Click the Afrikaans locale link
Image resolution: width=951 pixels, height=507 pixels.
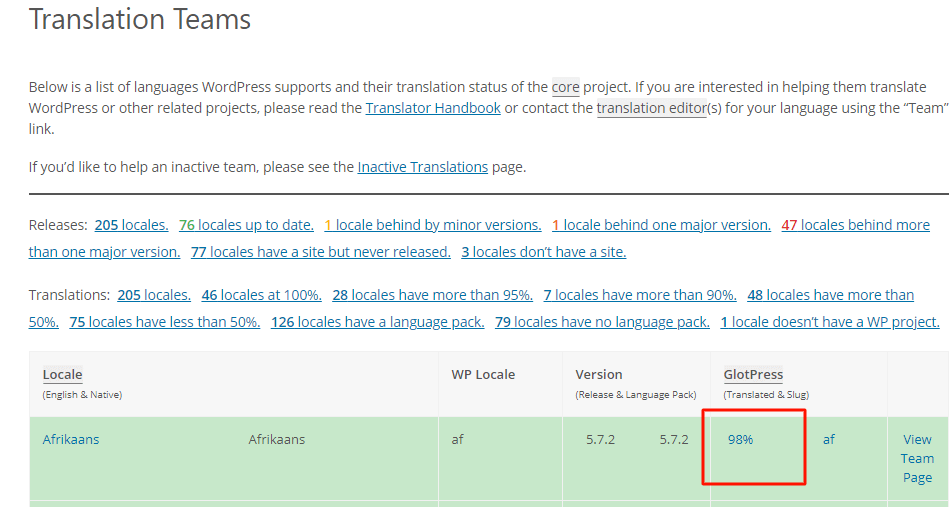pos(70,440)
